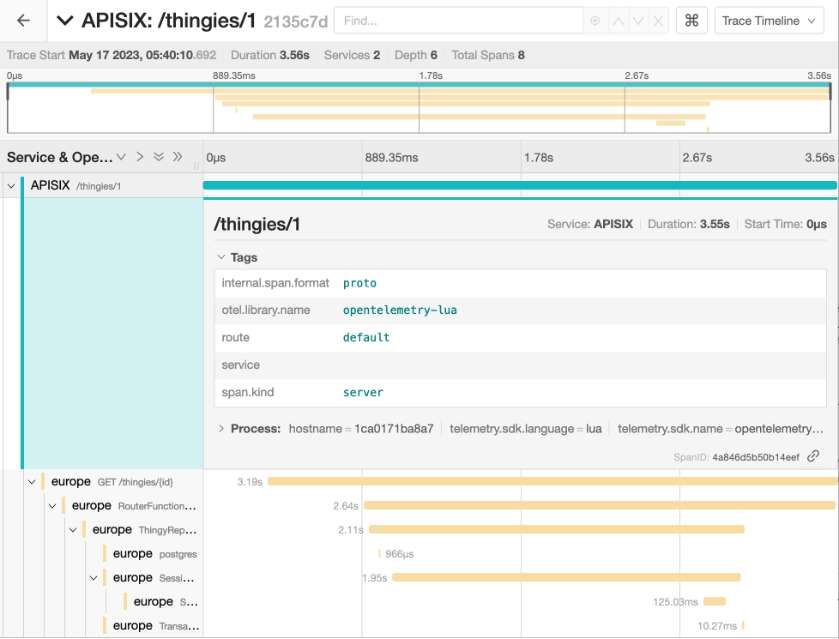
Task: Click the locate/focus matches target icon
Action: (596, 21)
